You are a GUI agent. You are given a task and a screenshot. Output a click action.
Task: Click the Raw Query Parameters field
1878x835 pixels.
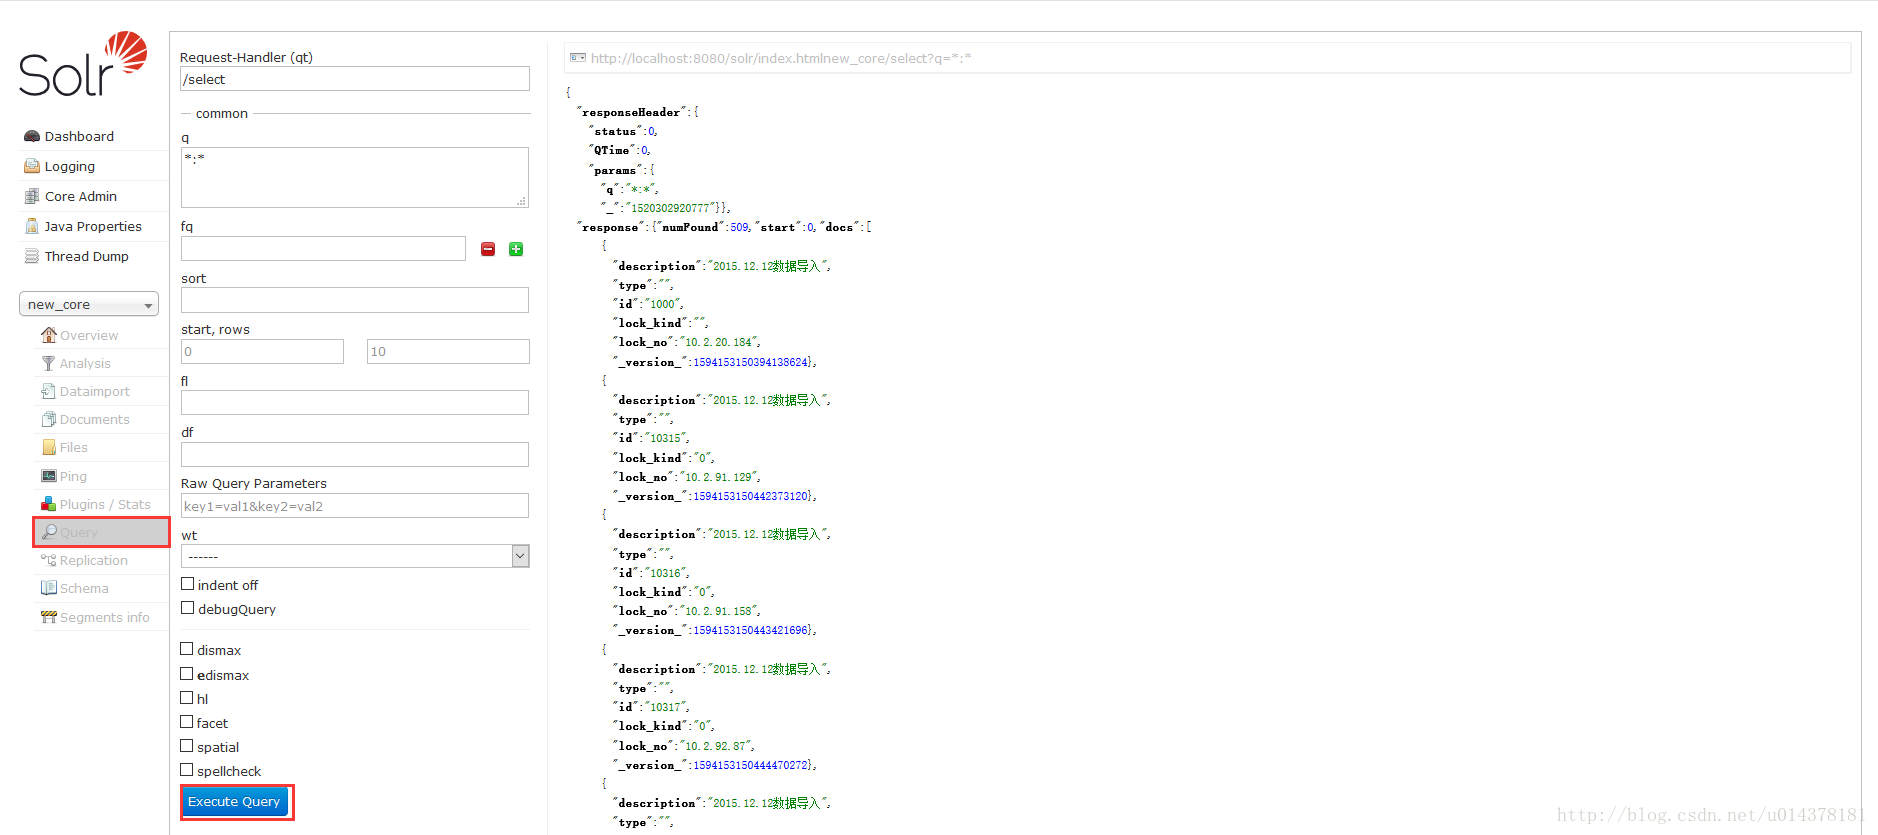pos(355,505)
